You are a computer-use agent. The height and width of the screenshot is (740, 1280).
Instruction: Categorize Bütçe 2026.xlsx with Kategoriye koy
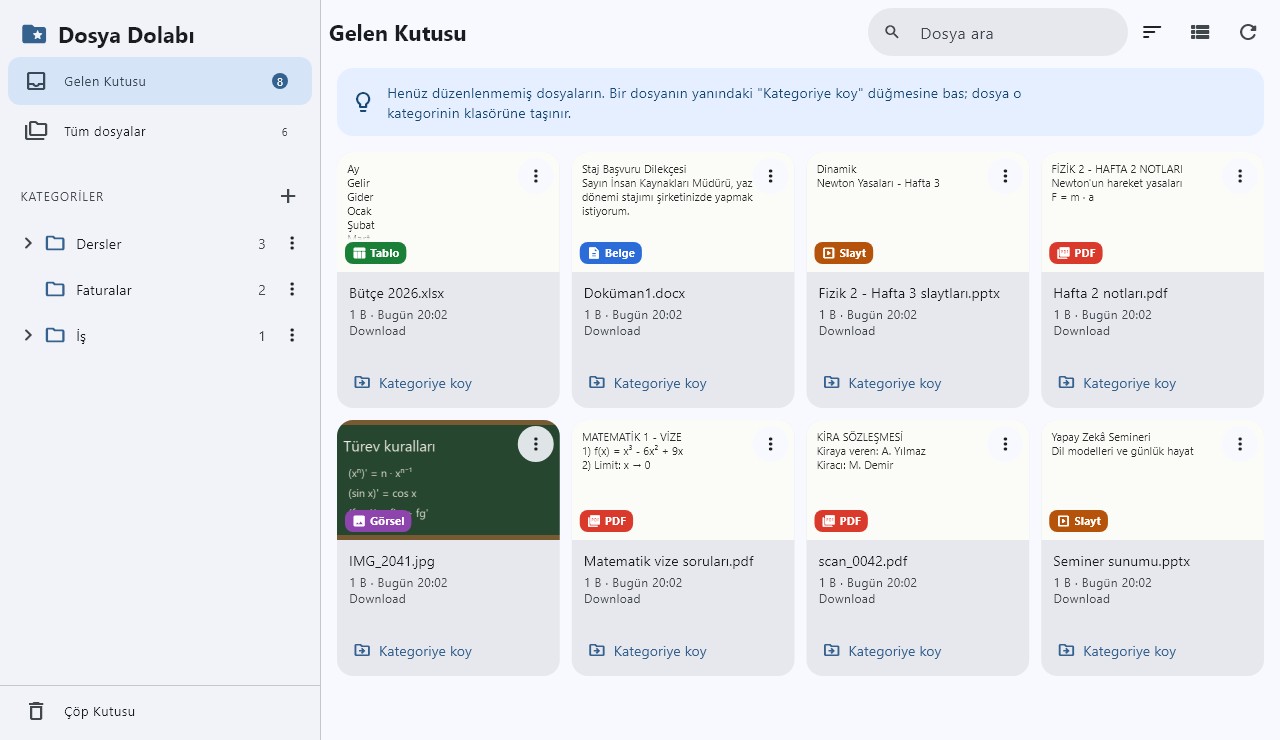pos(412,383)
